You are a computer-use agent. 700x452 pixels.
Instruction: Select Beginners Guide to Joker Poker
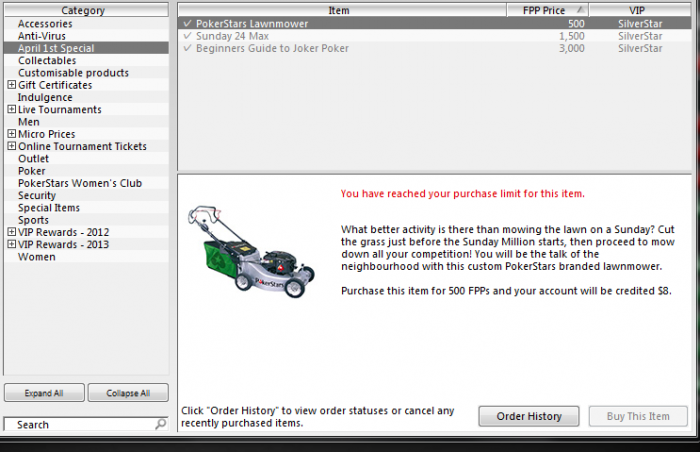(434, 48)
